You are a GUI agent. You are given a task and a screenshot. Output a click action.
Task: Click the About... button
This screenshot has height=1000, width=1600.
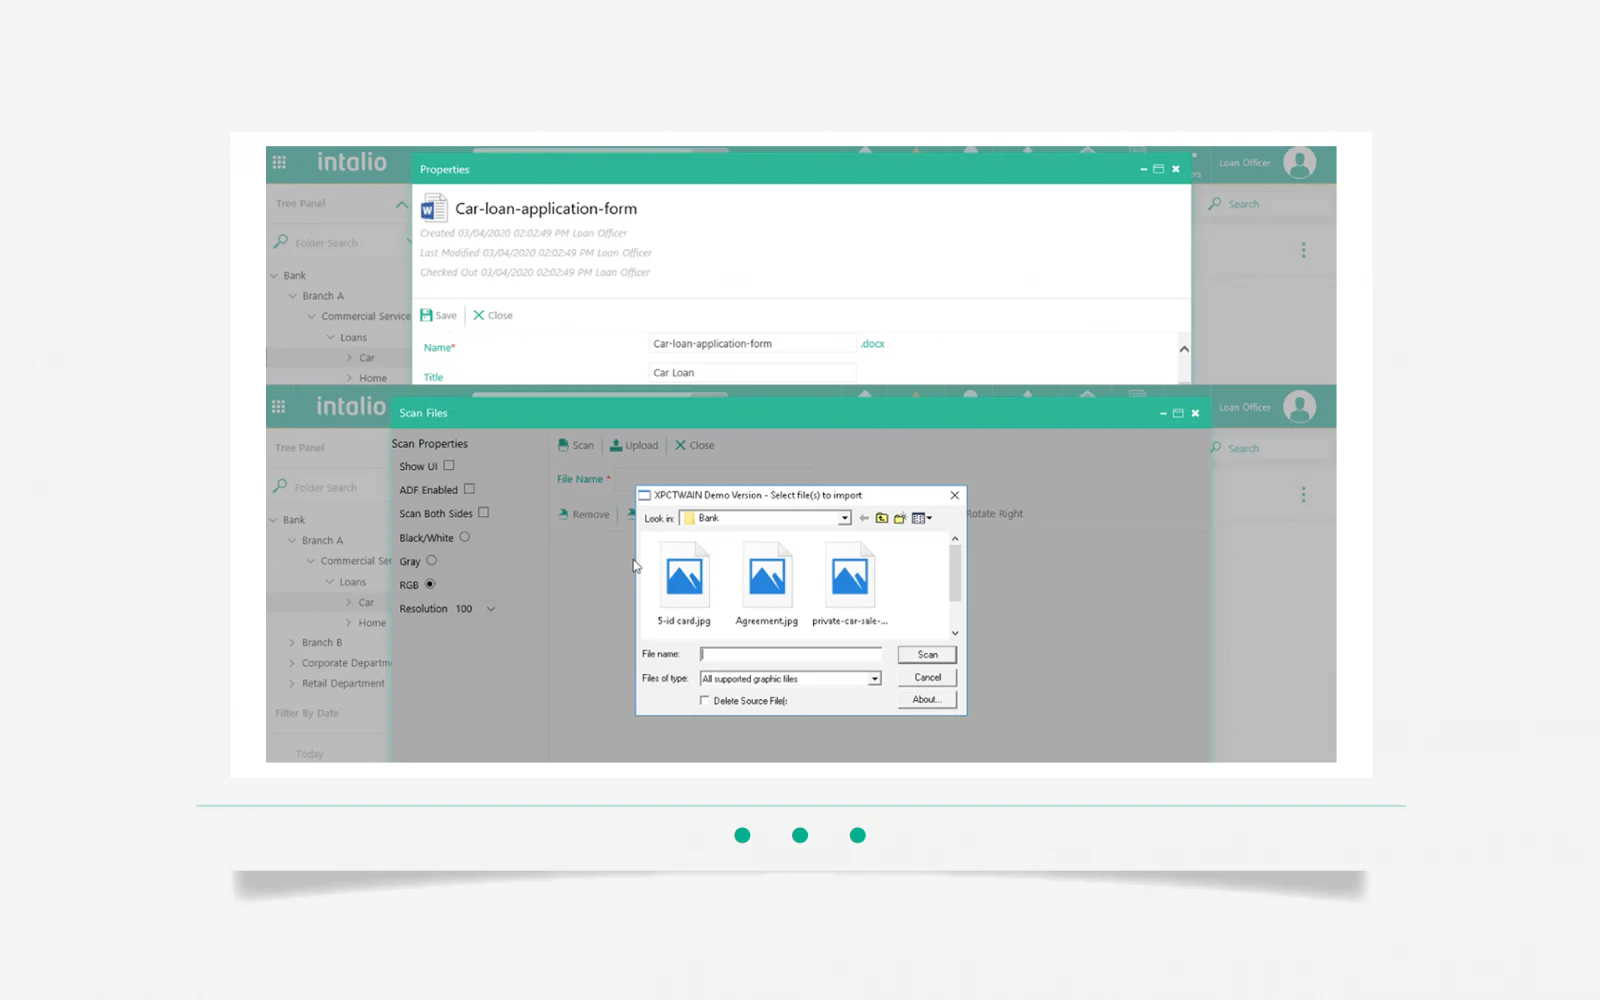click(x=927, y=700)
